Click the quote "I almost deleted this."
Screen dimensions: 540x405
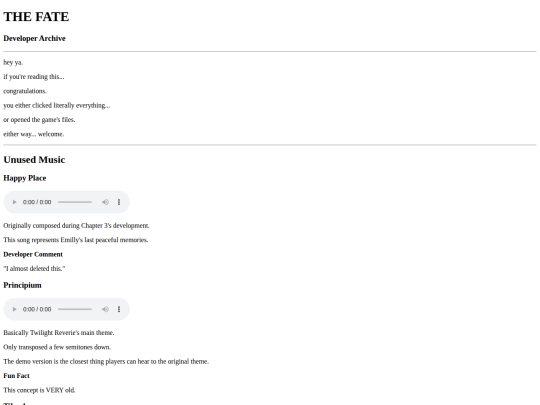(34, 268)
